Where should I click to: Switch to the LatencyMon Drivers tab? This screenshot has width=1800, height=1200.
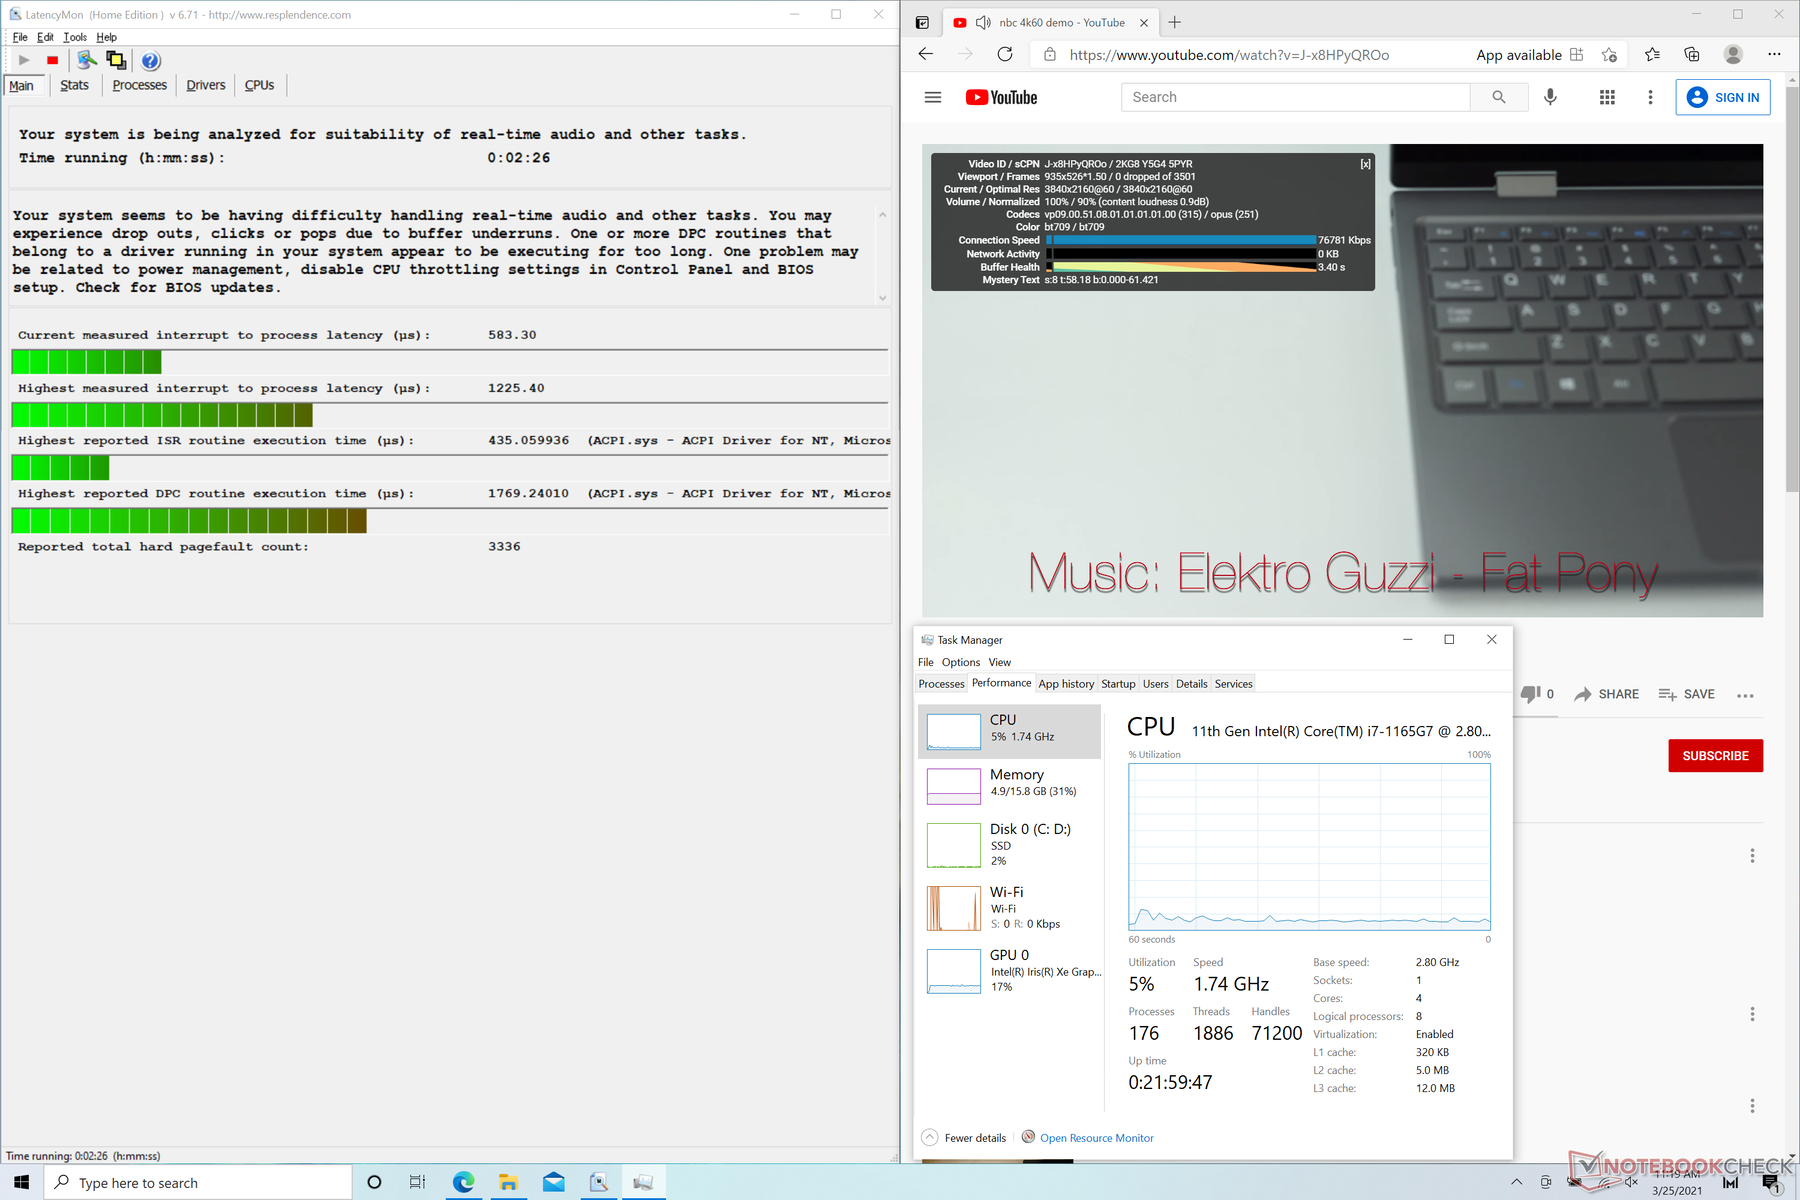point(206,85)
